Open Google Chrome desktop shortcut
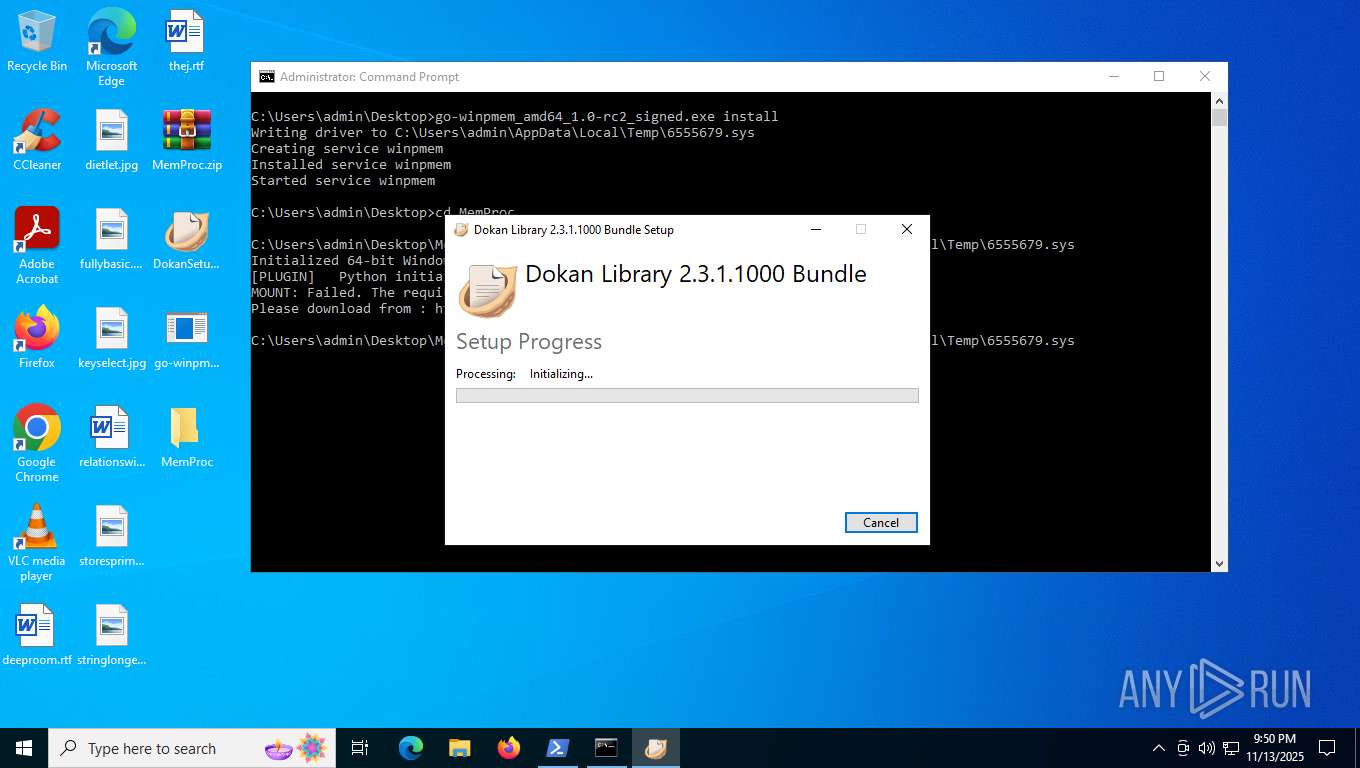Viewport: 1360px width, 768px height. [x=37, y=444]
